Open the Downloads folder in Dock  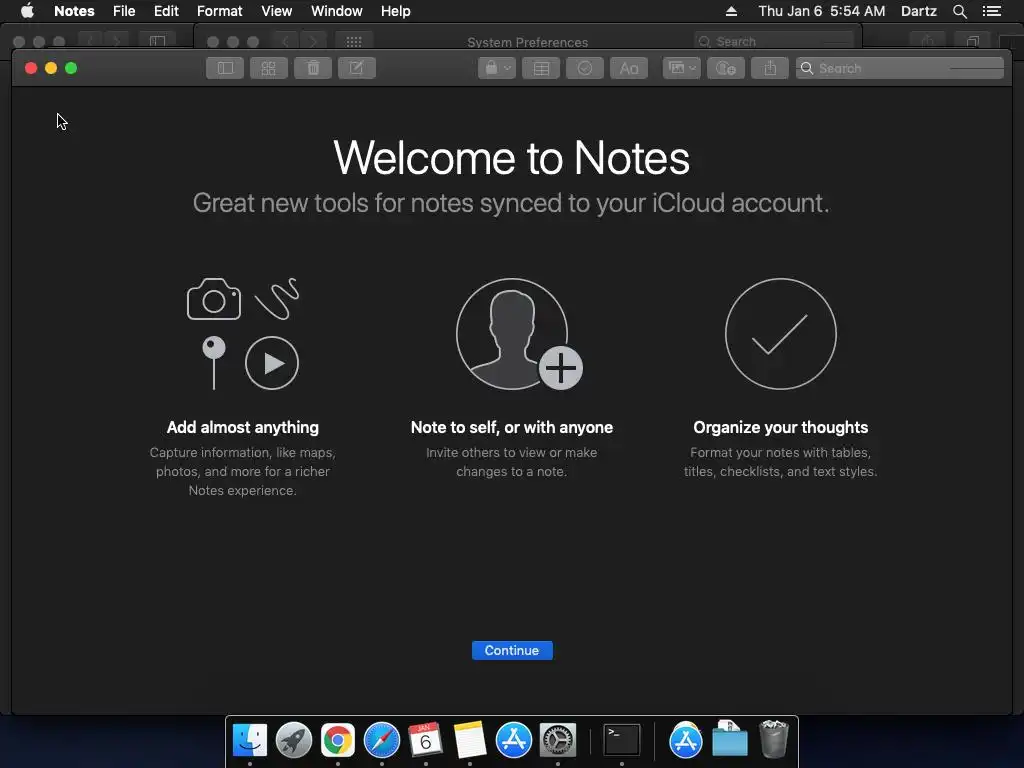pos(729,739)
